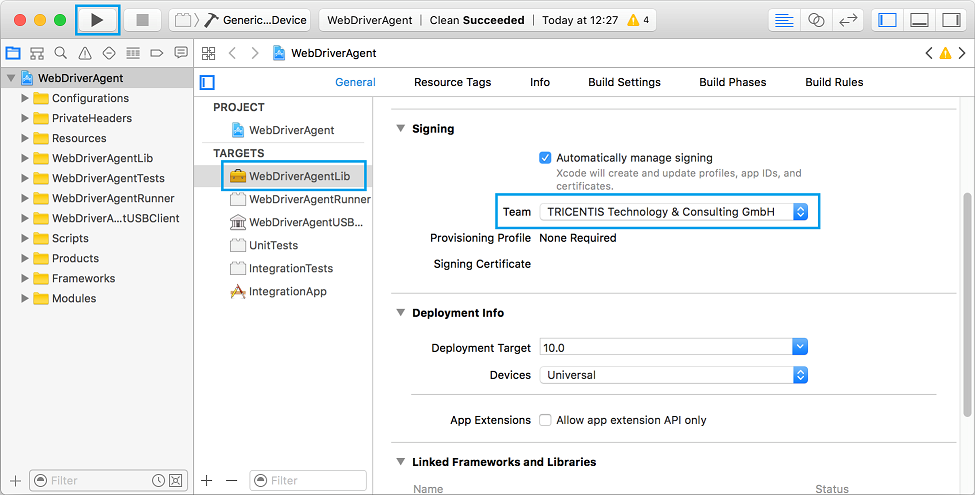Jump to next issue arrow

962,53
